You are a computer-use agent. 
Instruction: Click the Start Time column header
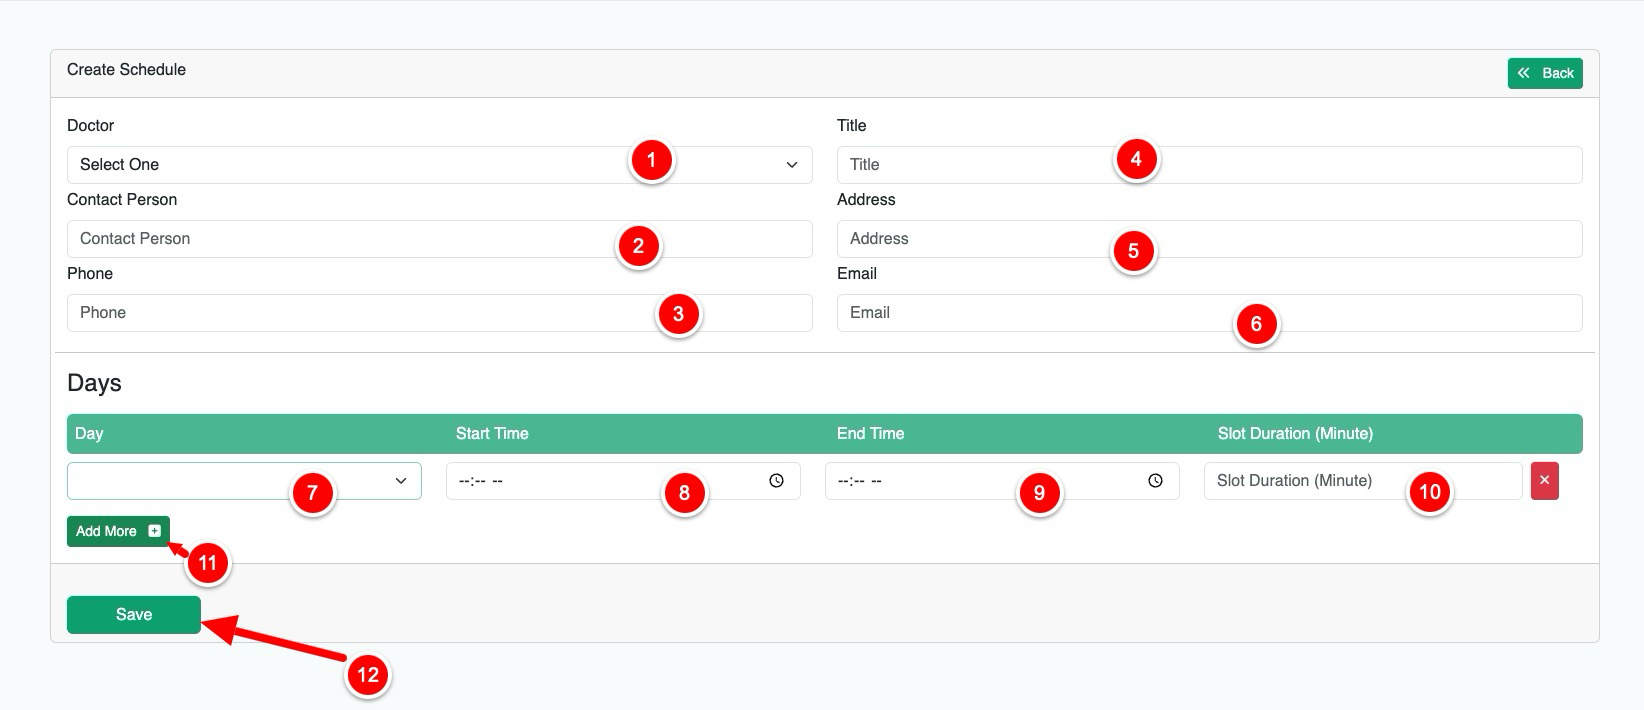click(x=492, y=434)
